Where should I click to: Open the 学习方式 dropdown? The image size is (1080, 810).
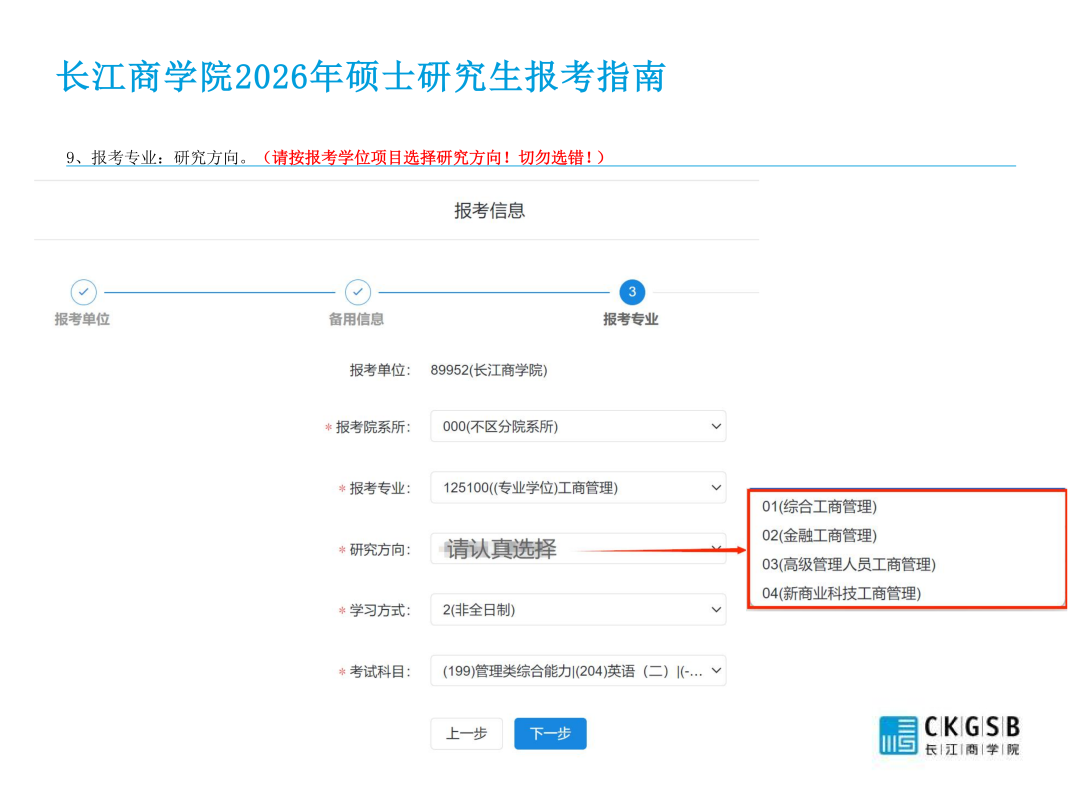click(x=578, y=610)
